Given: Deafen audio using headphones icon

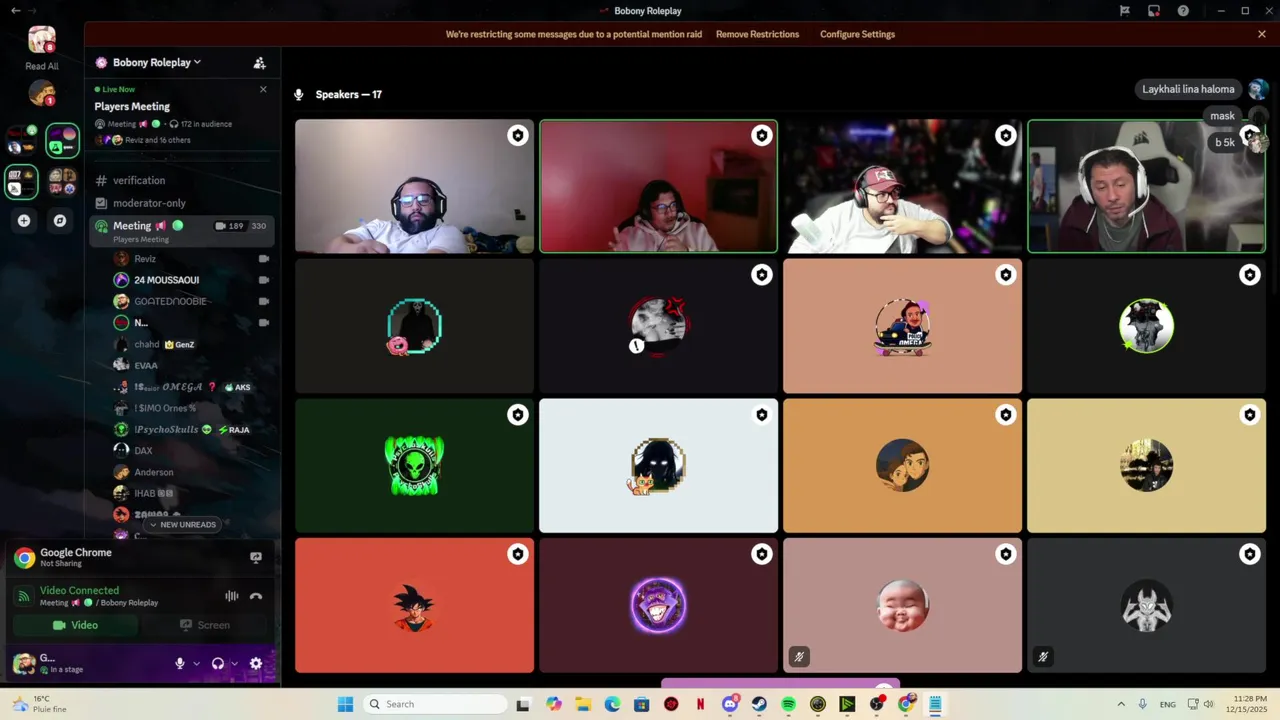Looking at the screenshot, I should pos(218,663).
